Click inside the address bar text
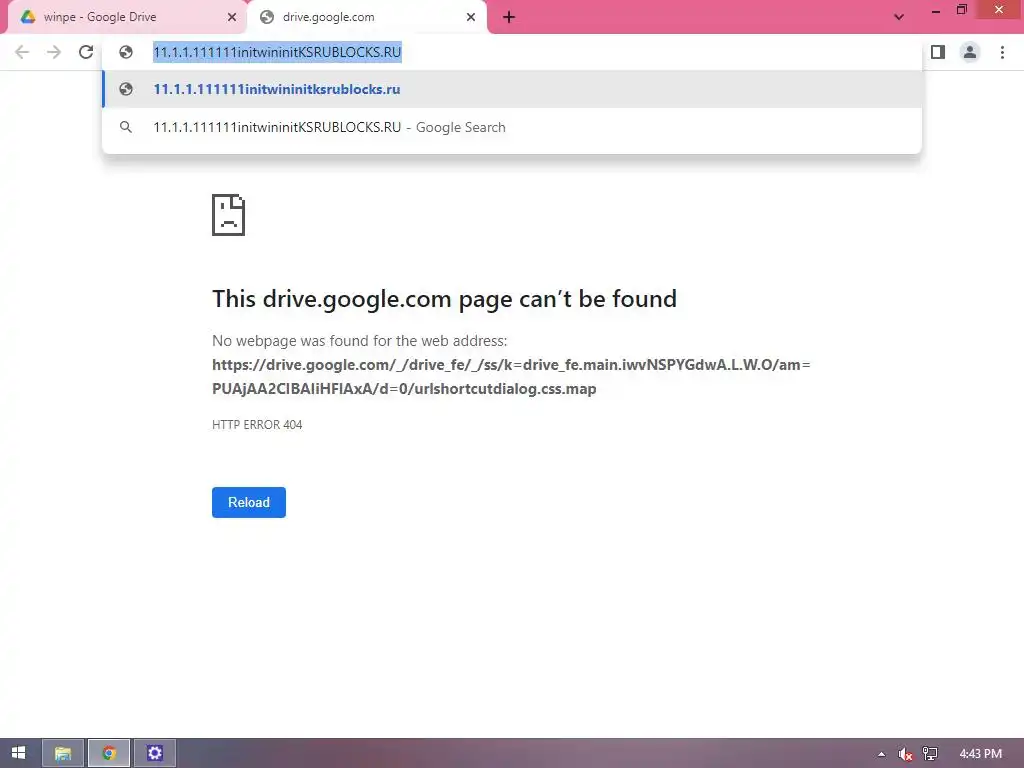 pos(277,52)
